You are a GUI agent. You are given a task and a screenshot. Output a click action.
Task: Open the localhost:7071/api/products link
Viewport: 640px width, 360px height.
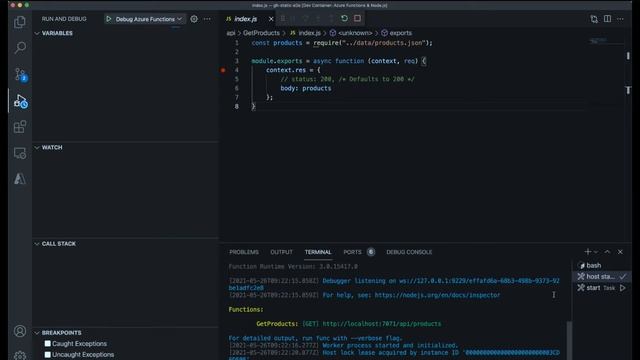(x=382, y=324)
